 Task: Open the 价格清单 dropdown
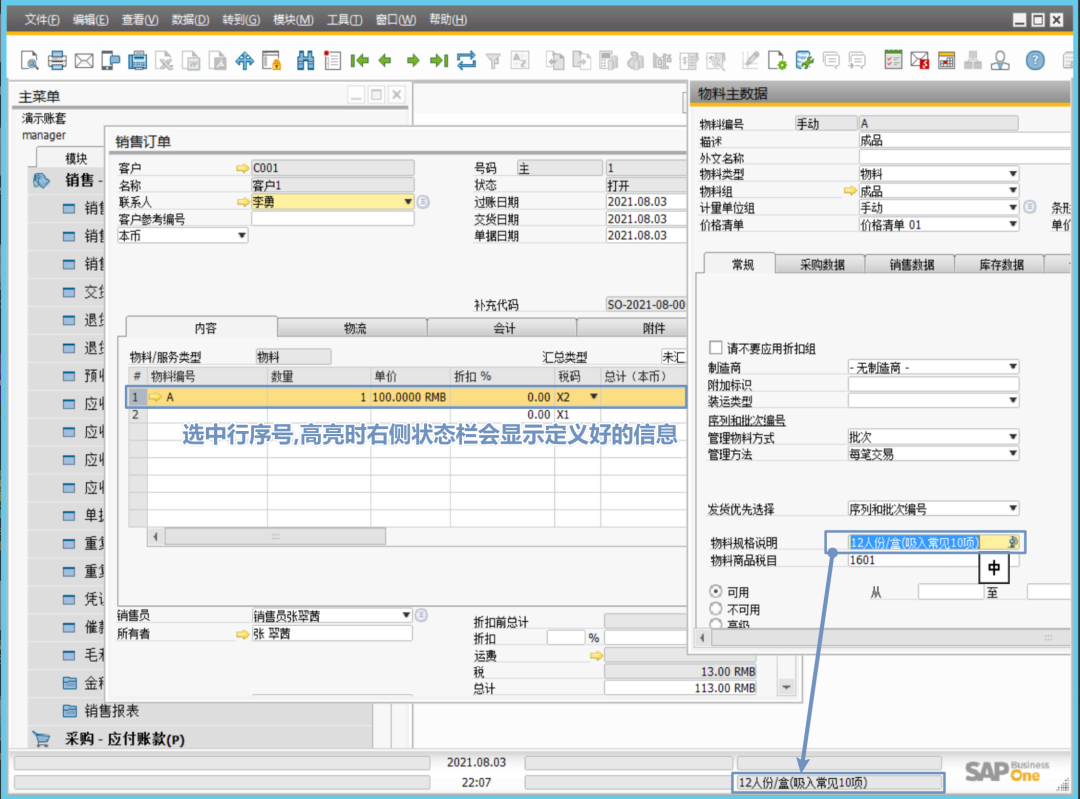1012,225
